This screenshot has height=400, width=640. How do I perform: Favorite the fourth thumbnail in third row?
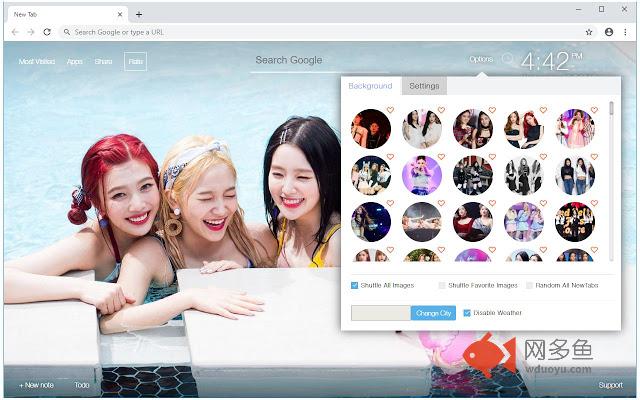pyautogui.click(x=543, y=203)
